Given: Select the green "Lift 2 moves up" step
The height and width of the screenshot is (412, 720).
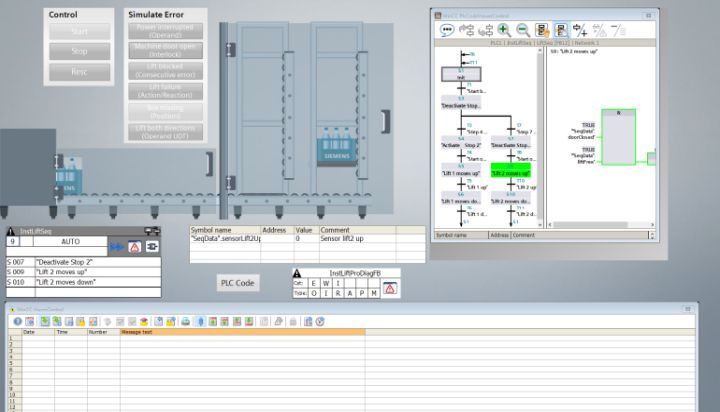Looking at the screenshot, I should (x=511, y=170).
